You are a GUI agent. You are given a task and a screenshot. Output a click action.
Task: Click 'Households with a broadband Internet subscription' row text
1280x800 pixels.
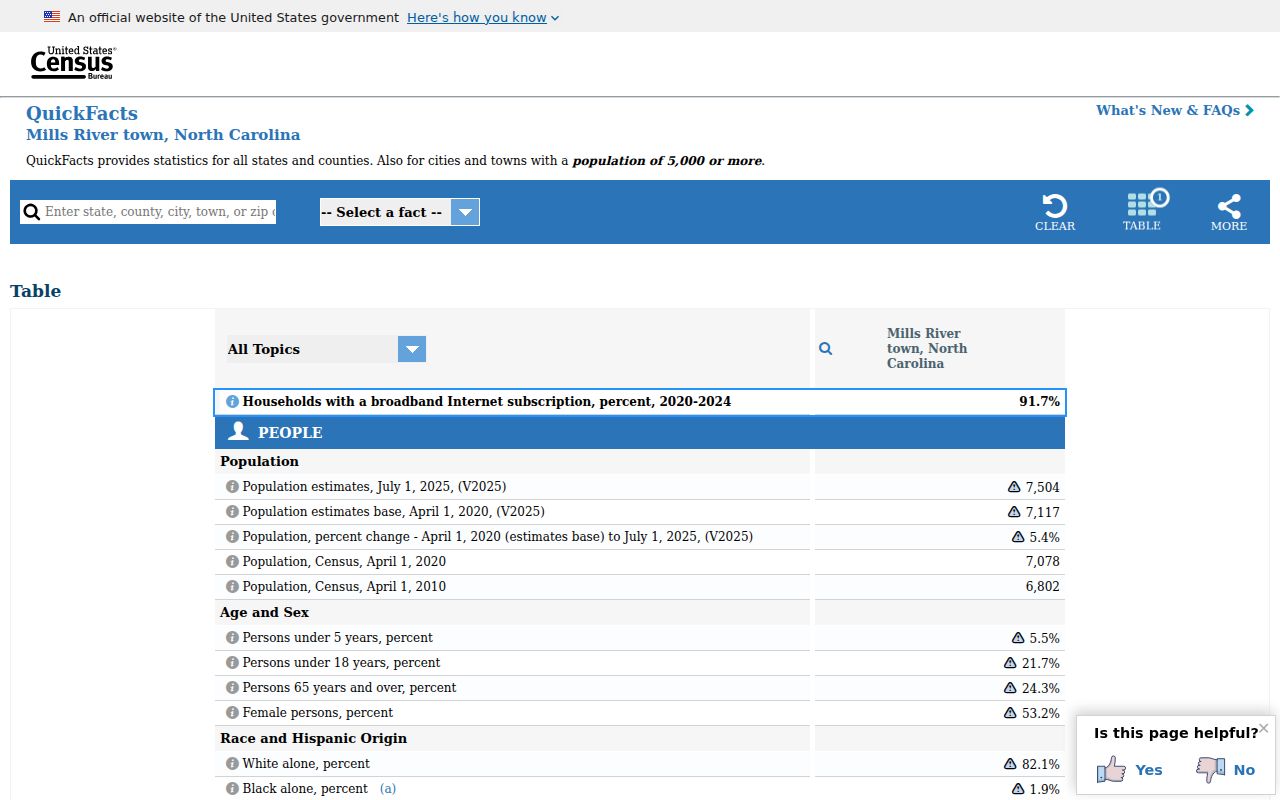487,401
